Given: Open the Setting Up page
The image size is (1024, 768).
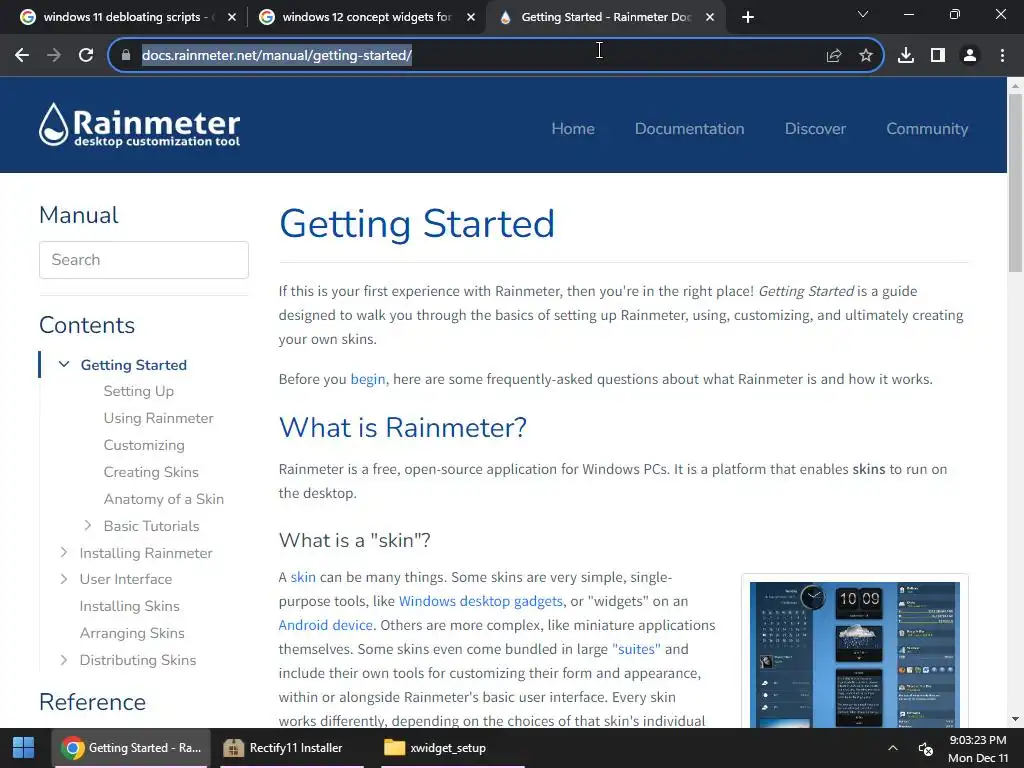Looking at the screenshot, I should click(x=138, y=391).
